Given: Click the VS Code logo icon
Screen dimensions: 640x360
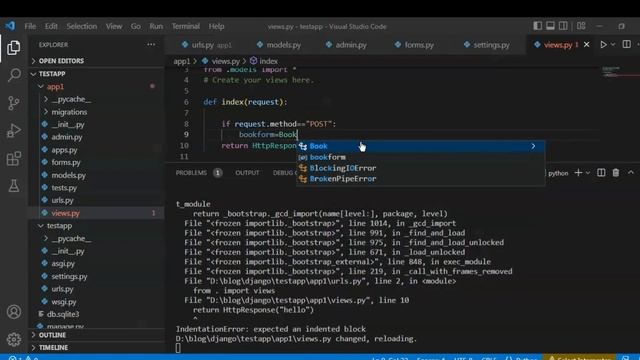Looking at the screenshot, I should [10, 26].
